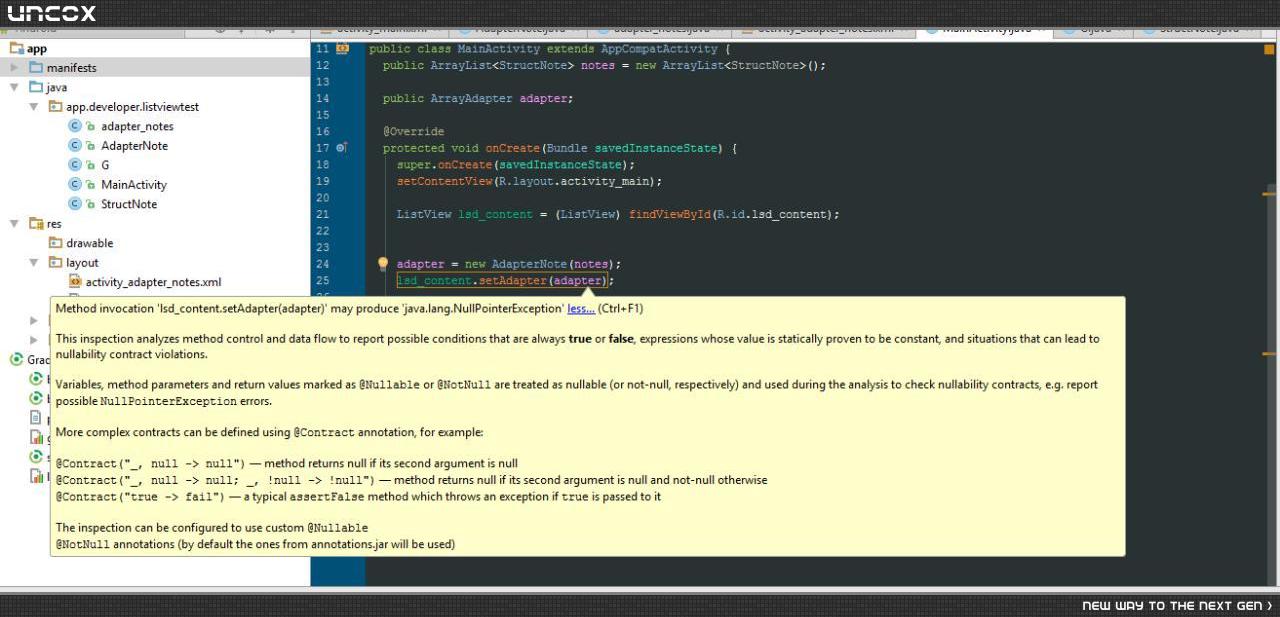Image resolution: width=1280 pixels, height=617 pixels.
Task: Click the res folder icon
Action: (36, 224)
